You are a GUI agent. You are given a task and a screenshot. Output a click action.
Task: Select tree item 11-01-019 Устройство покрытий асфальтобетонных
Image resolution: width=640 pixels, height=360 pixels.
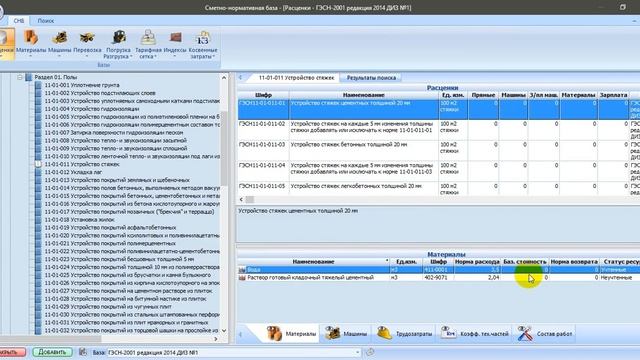110,227
